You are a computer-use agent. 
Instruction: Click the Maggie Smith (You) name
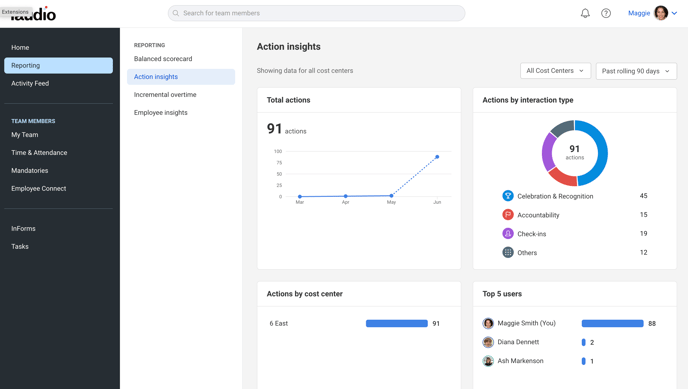[x=527, y=323]
